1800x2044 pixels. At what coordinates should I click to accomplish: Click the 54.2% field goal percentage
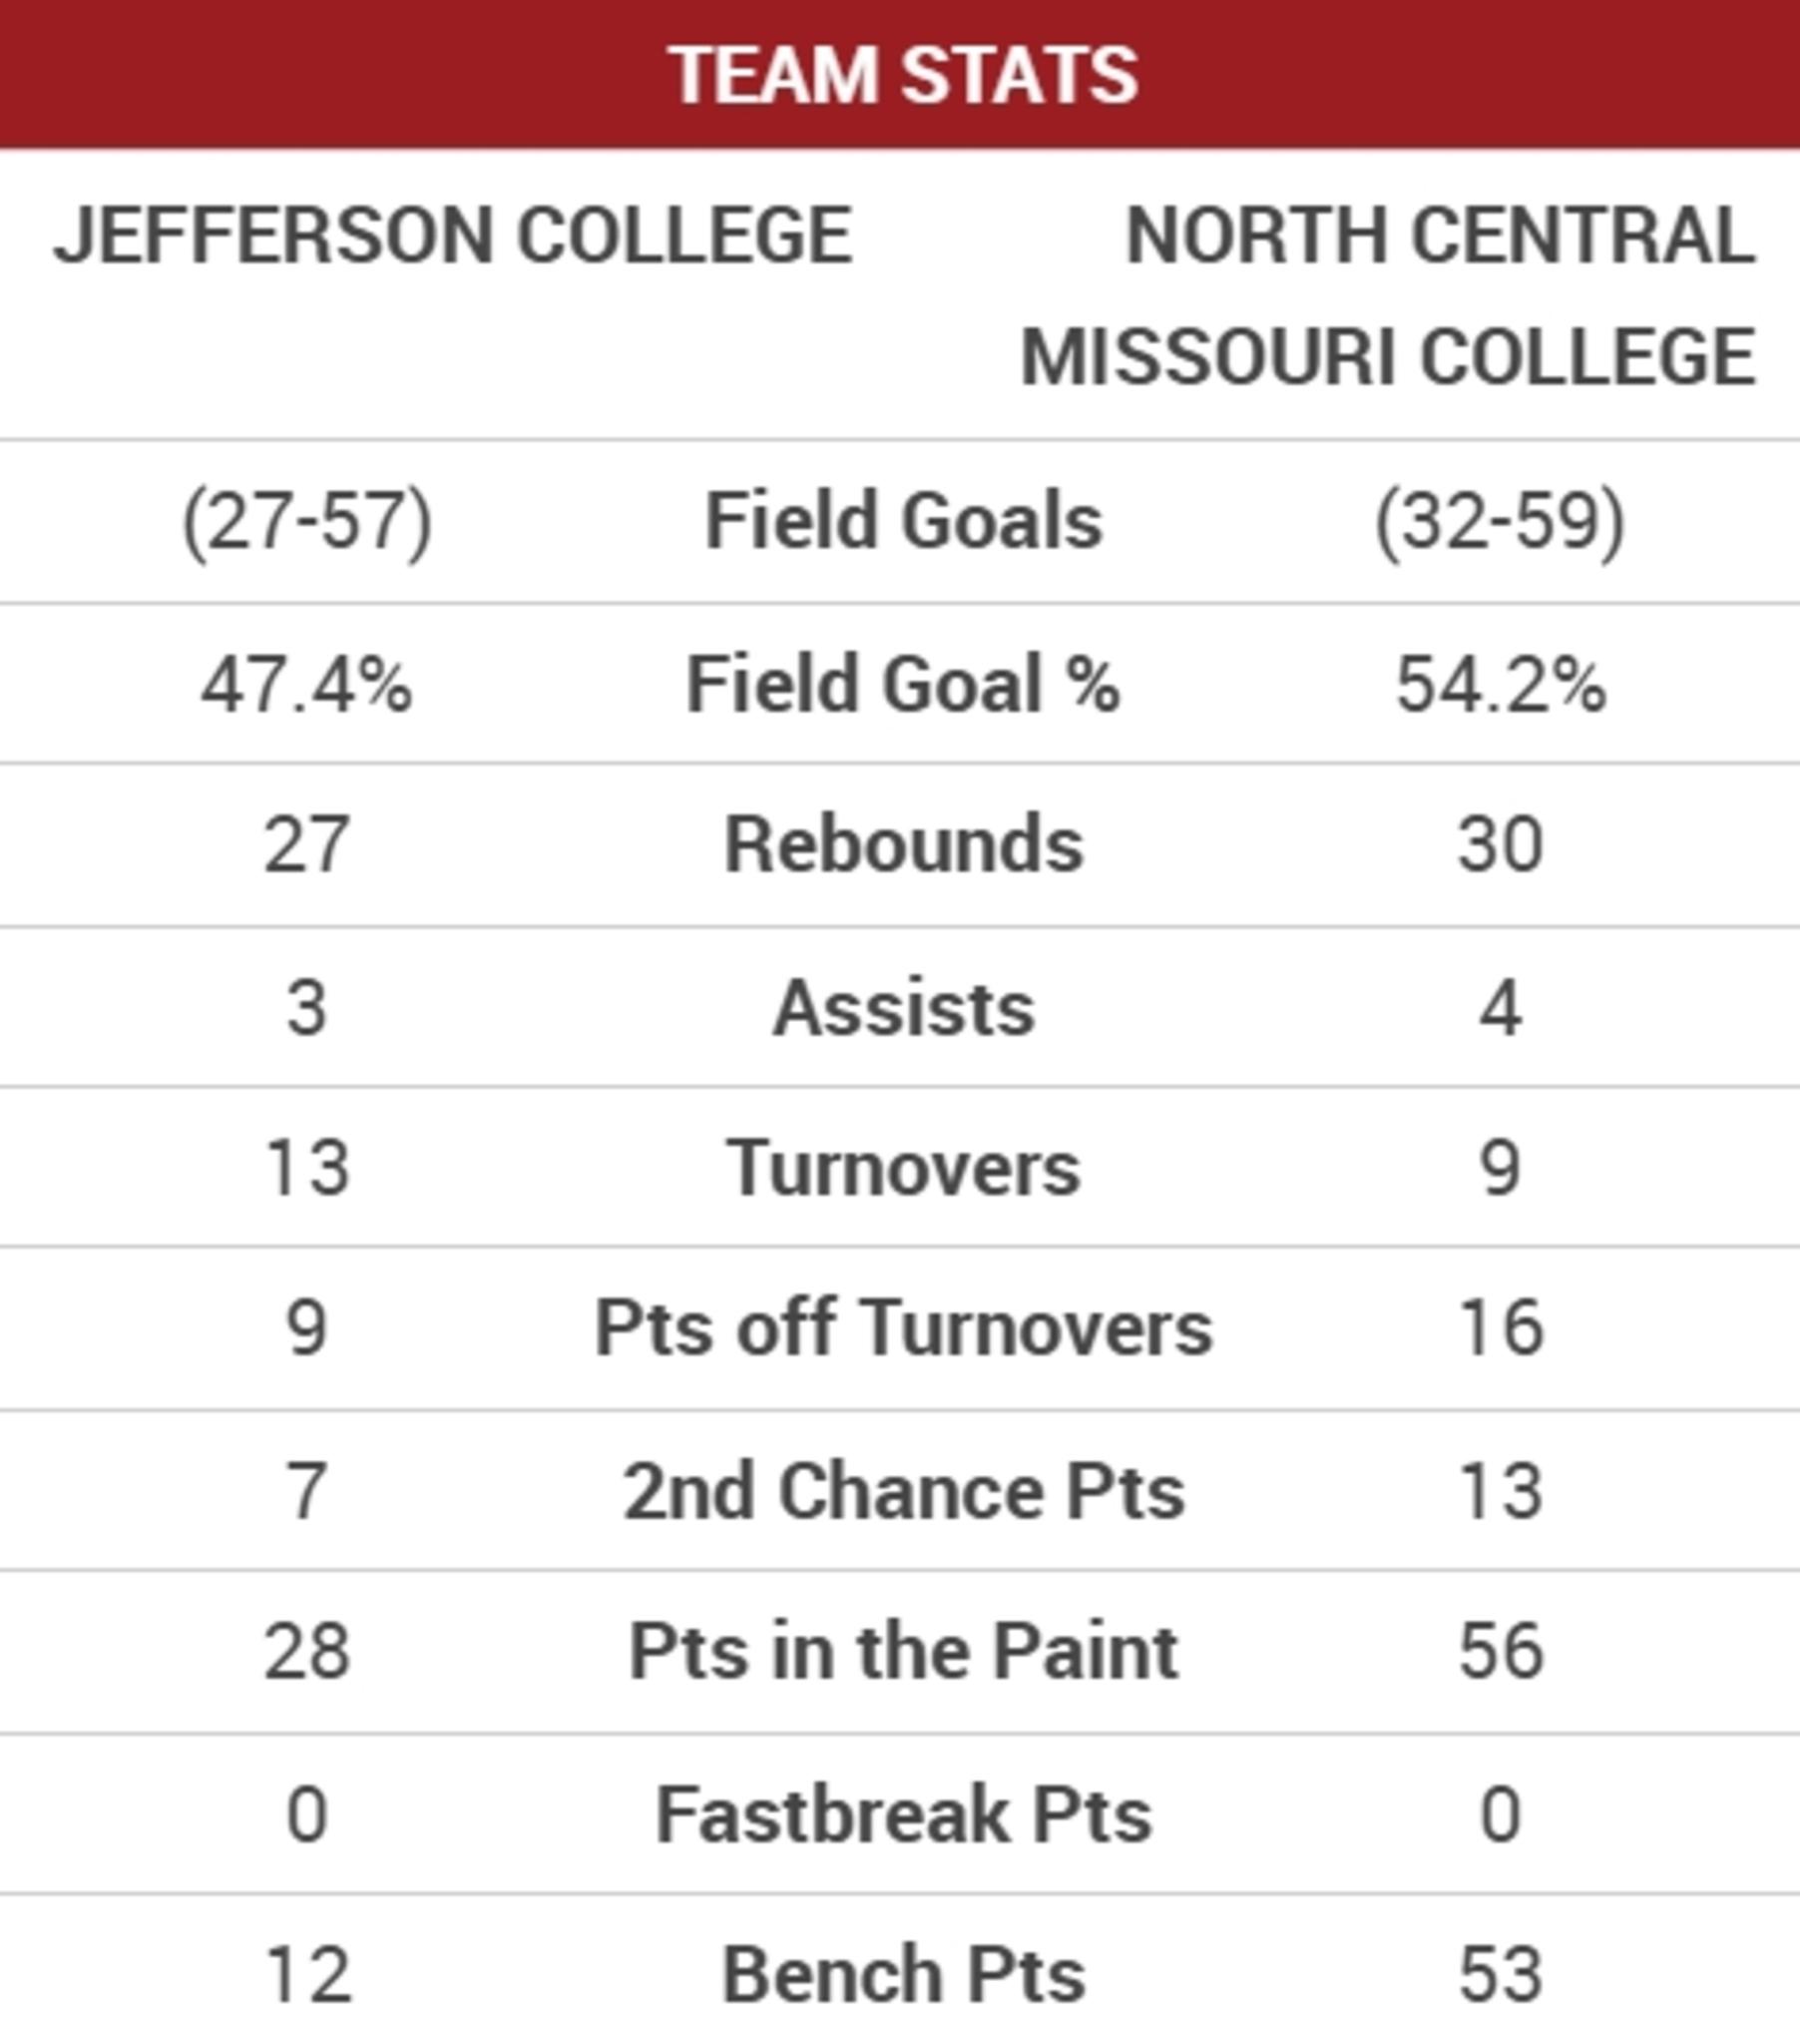(x=1500, y=686)
